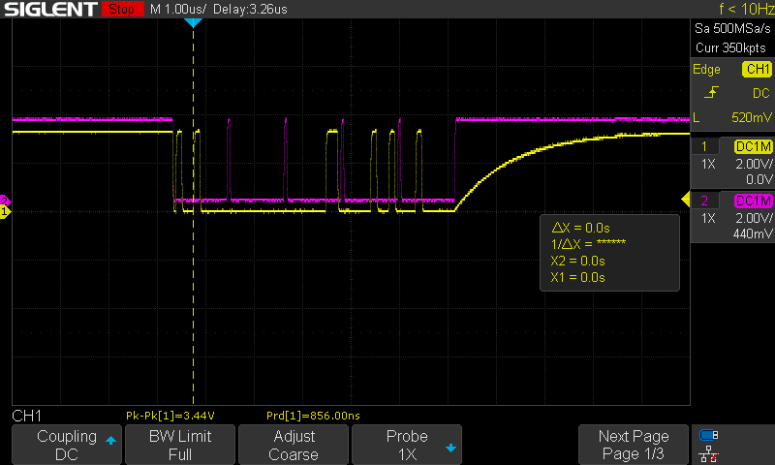Viewport: 775px width, 465px height.
Task: Click the yellow channel 1 ground marker
Action: [x=5, y=212]
